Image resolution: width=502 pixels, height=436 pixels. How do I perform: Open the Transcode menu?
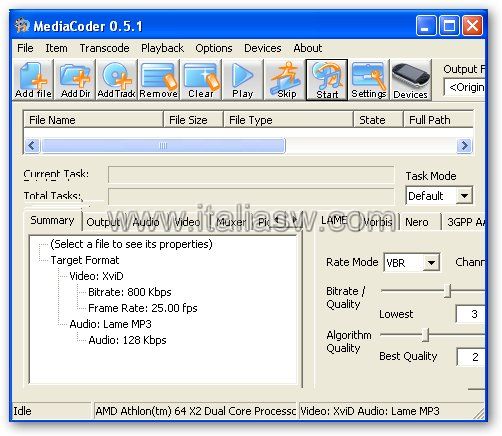104,48
